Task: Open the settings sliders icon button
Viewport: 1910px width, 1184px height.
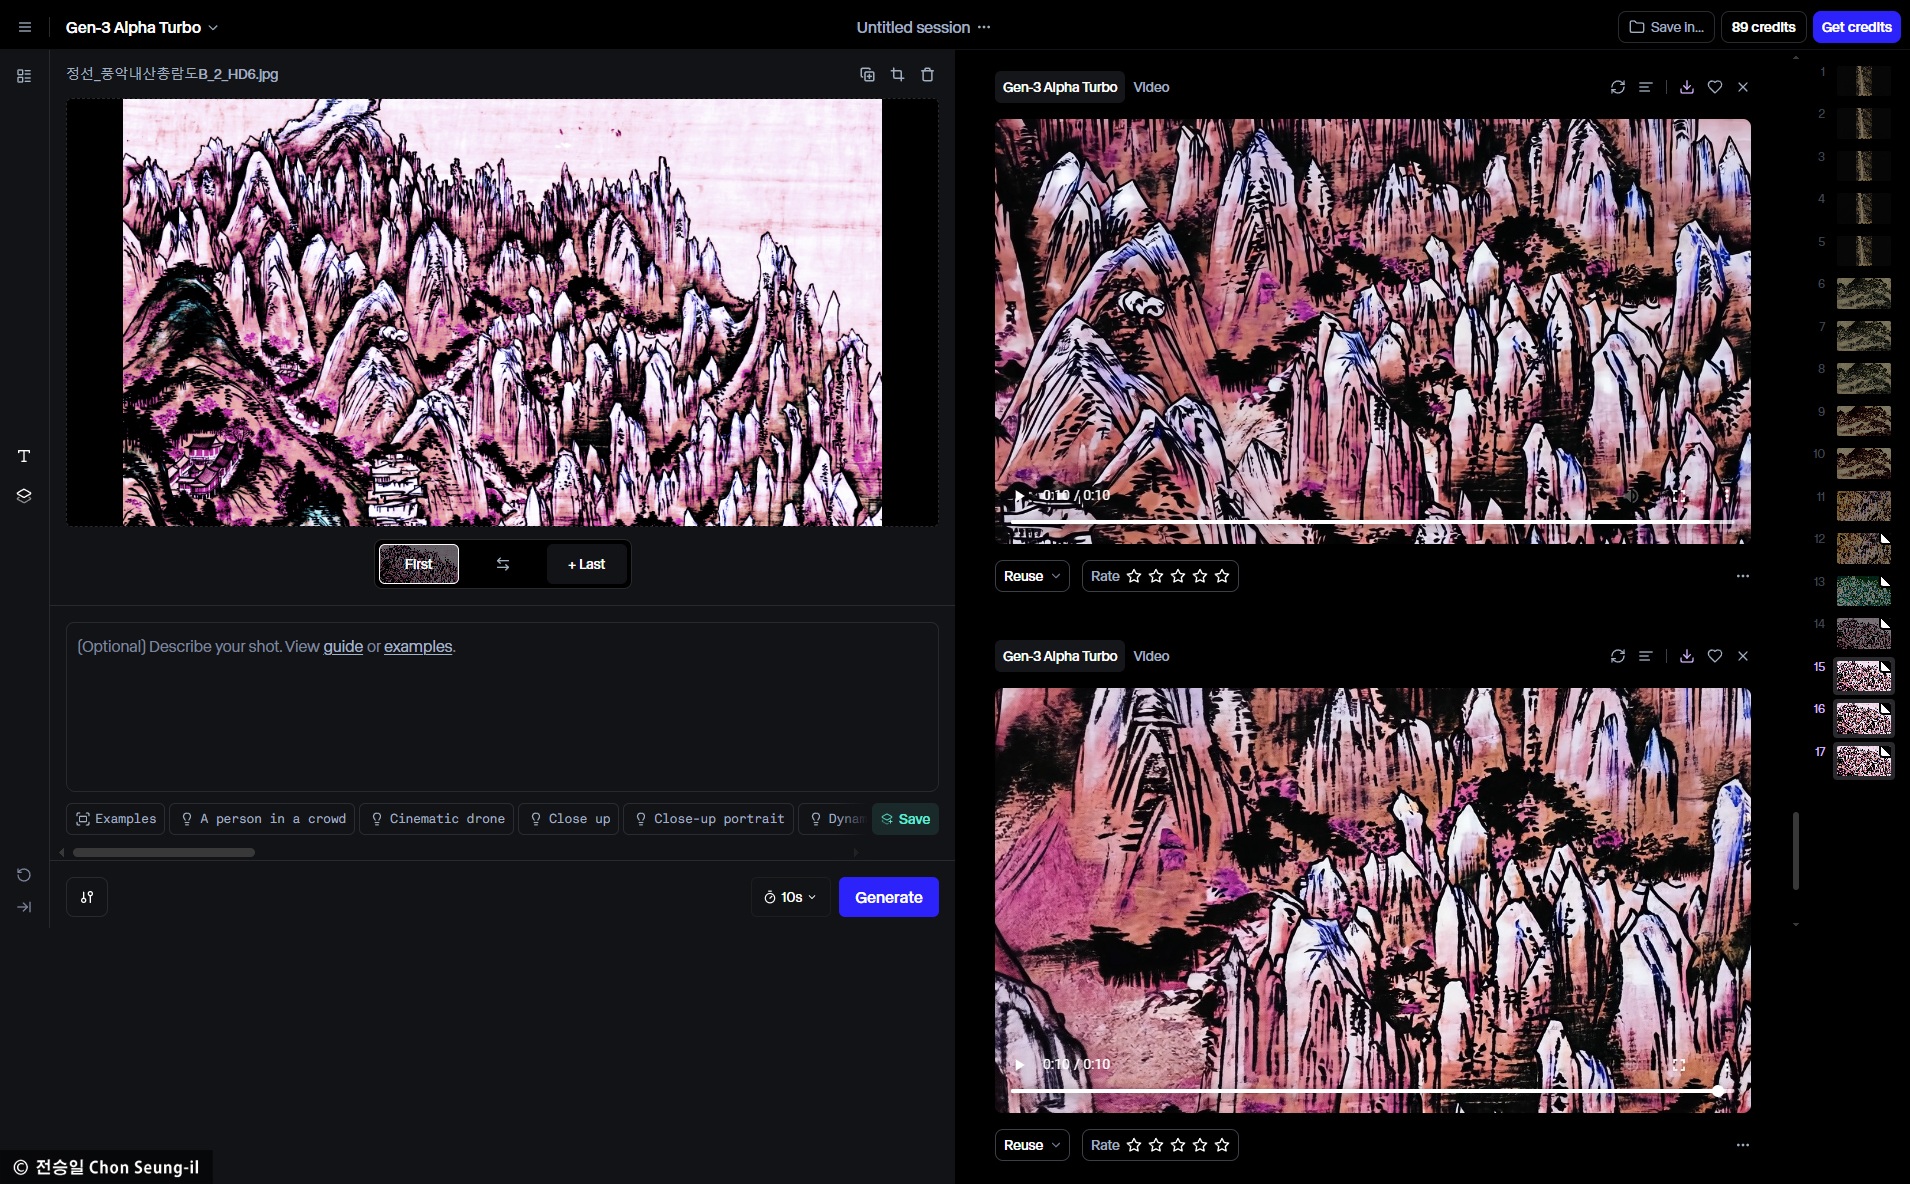Action: pos(87,897)
